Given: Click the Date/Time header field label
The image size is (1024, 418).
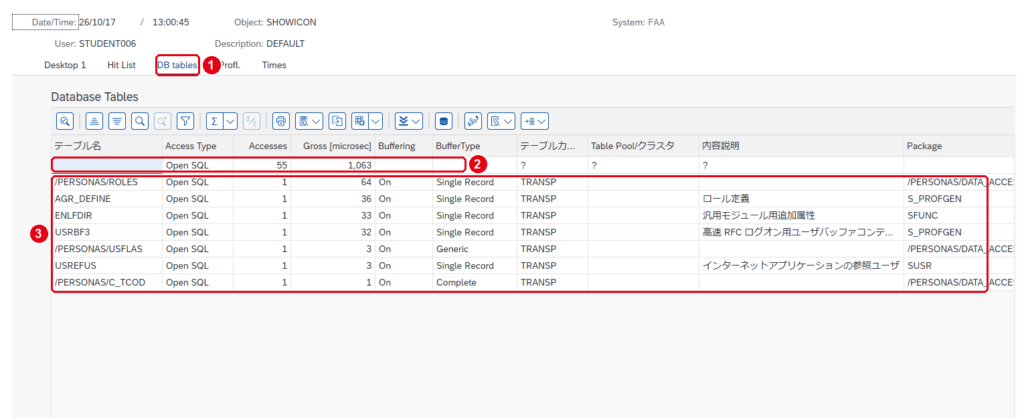Looking at the screenshot, I should 54,22.
